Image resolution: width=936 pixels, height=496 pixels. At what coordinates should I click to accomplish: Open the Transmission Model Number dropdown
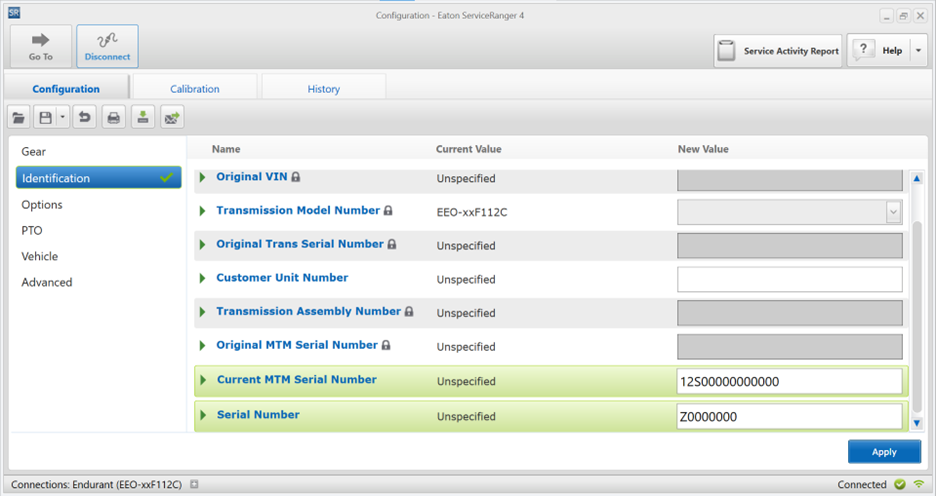click(x=892, y=212)
